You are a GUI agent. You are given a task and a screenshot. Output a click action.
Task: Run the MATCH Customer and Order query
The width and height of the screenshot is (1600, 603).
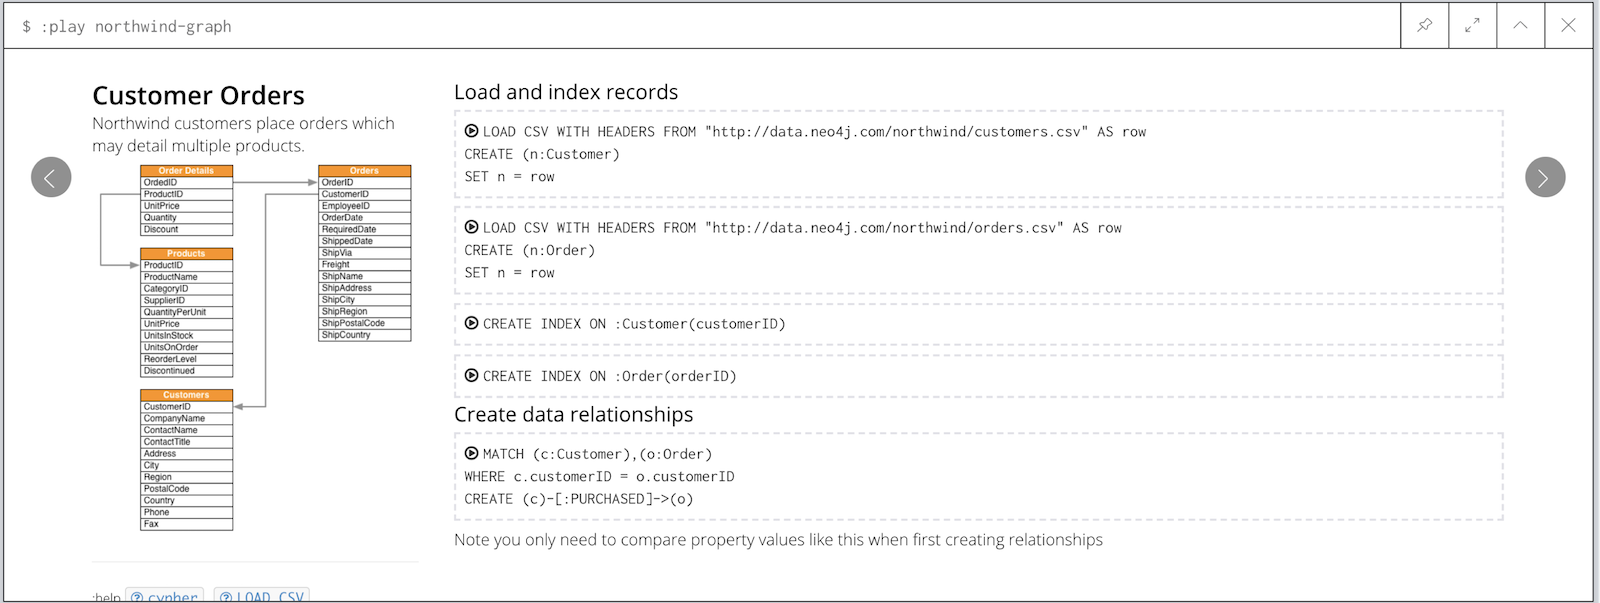tap(471, 453)
